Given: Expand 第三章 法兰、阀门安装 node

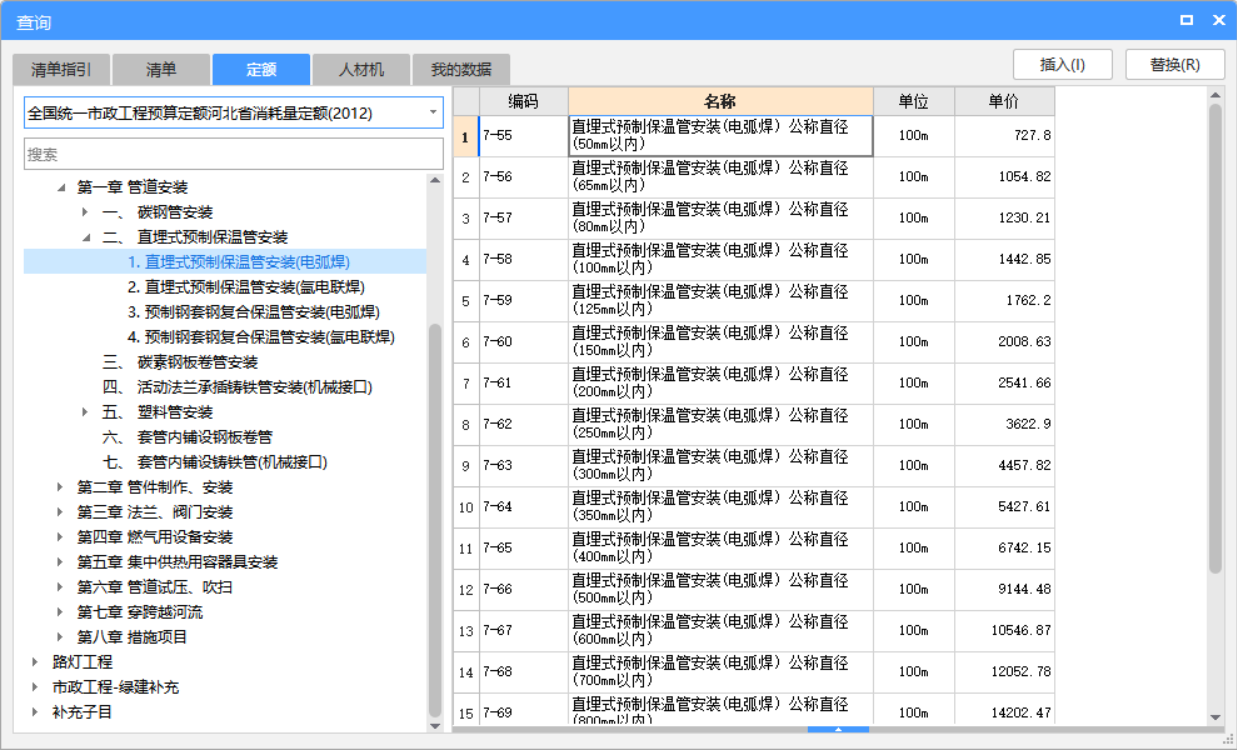Looking at the screenshot, I should pyautogui.click(x=60, y=512).
